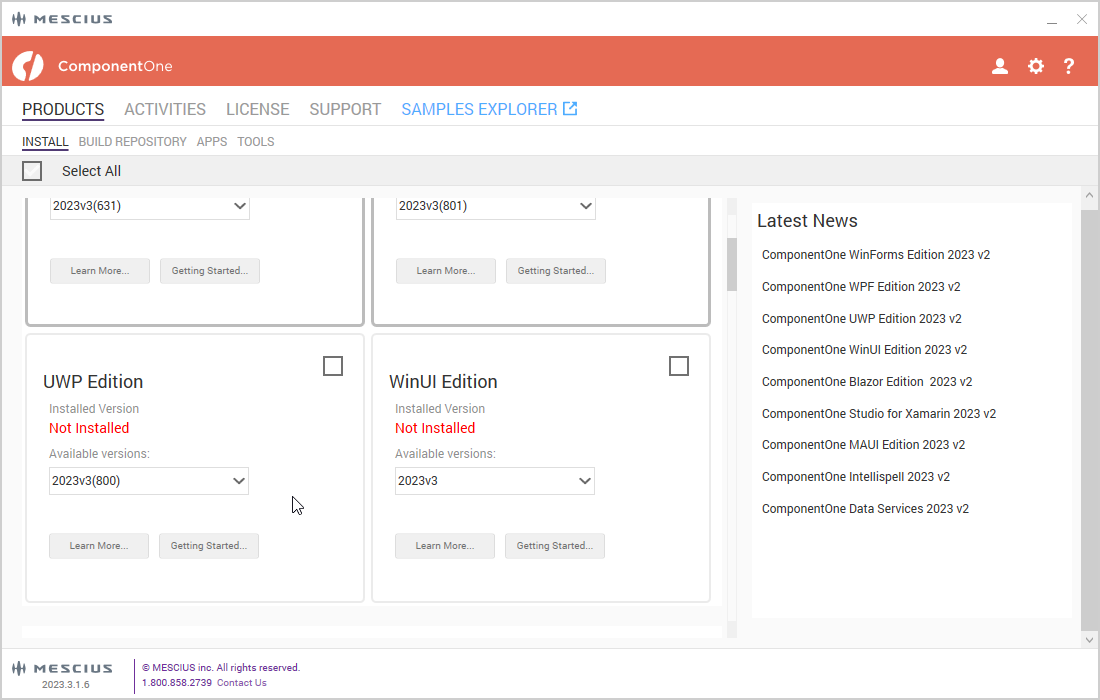This screenshot has width=1100, height=700.
Task: Open the SAMPLES EXPLORER tab
Action: 489,109
